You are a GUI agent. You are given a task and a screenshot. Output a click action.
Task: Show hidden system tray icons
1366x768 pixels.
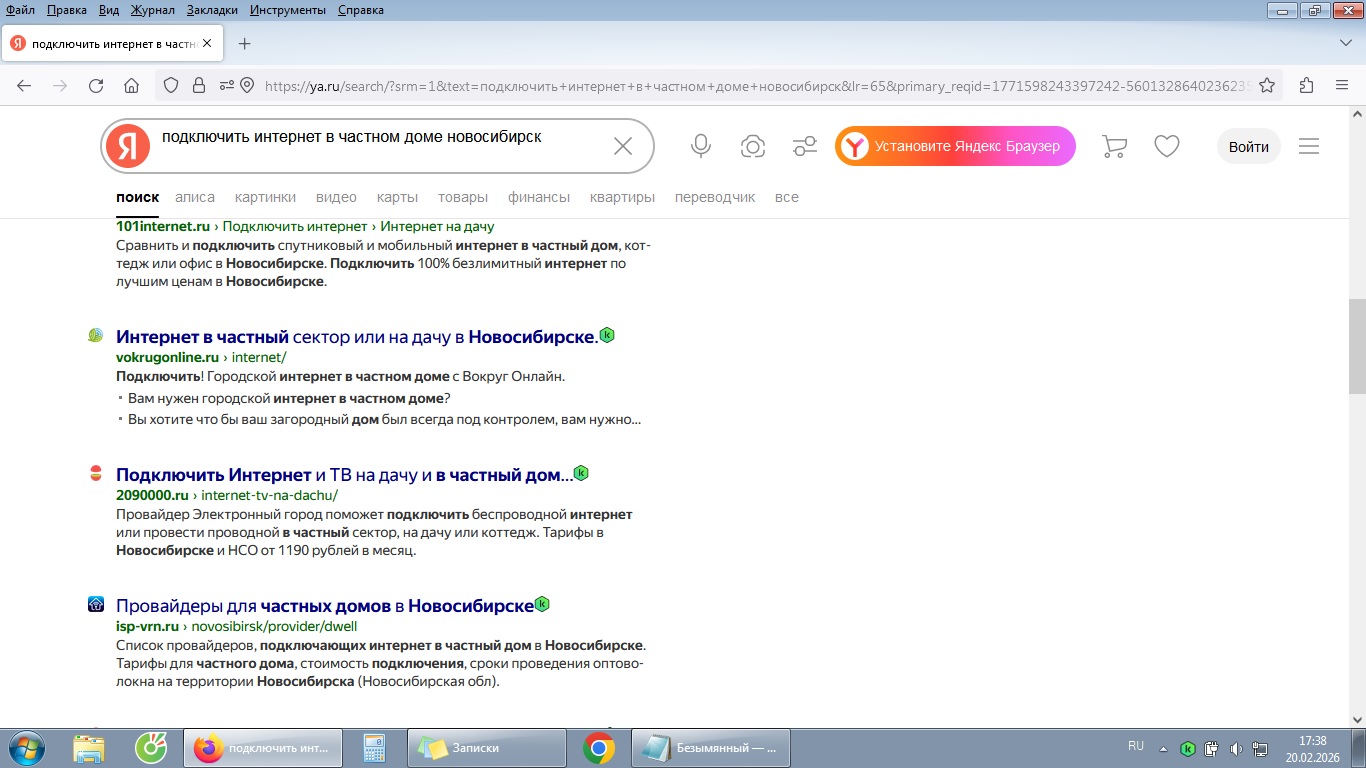click(x=1163, y=748)
